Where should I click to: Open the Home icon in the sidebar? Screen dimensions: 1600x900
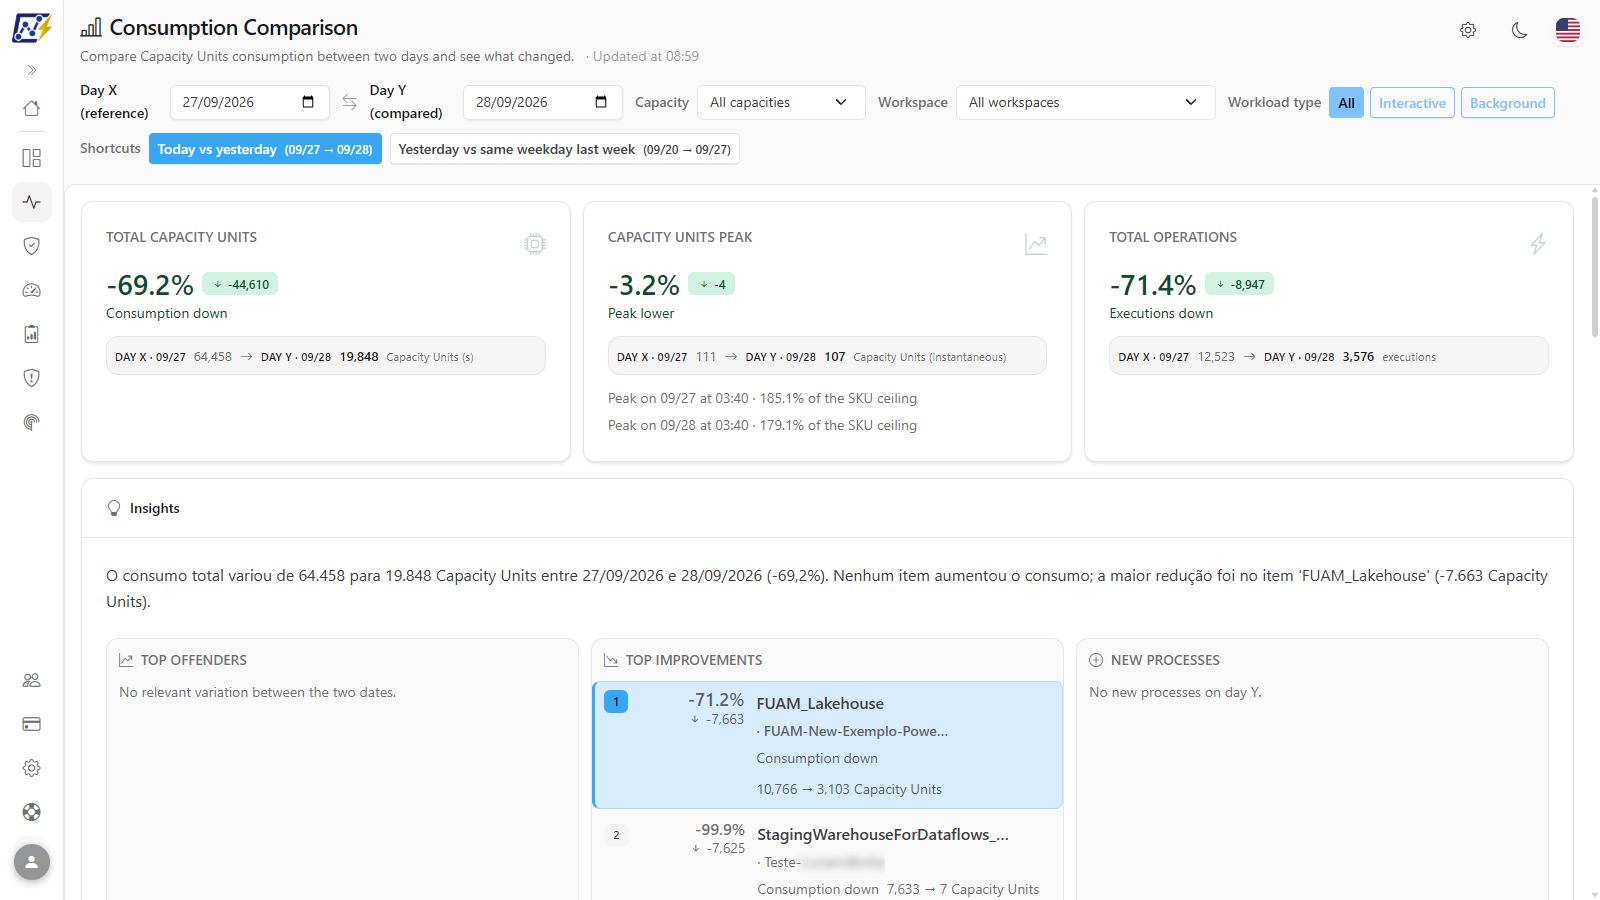pyautogui.click(x=32, y=108)
